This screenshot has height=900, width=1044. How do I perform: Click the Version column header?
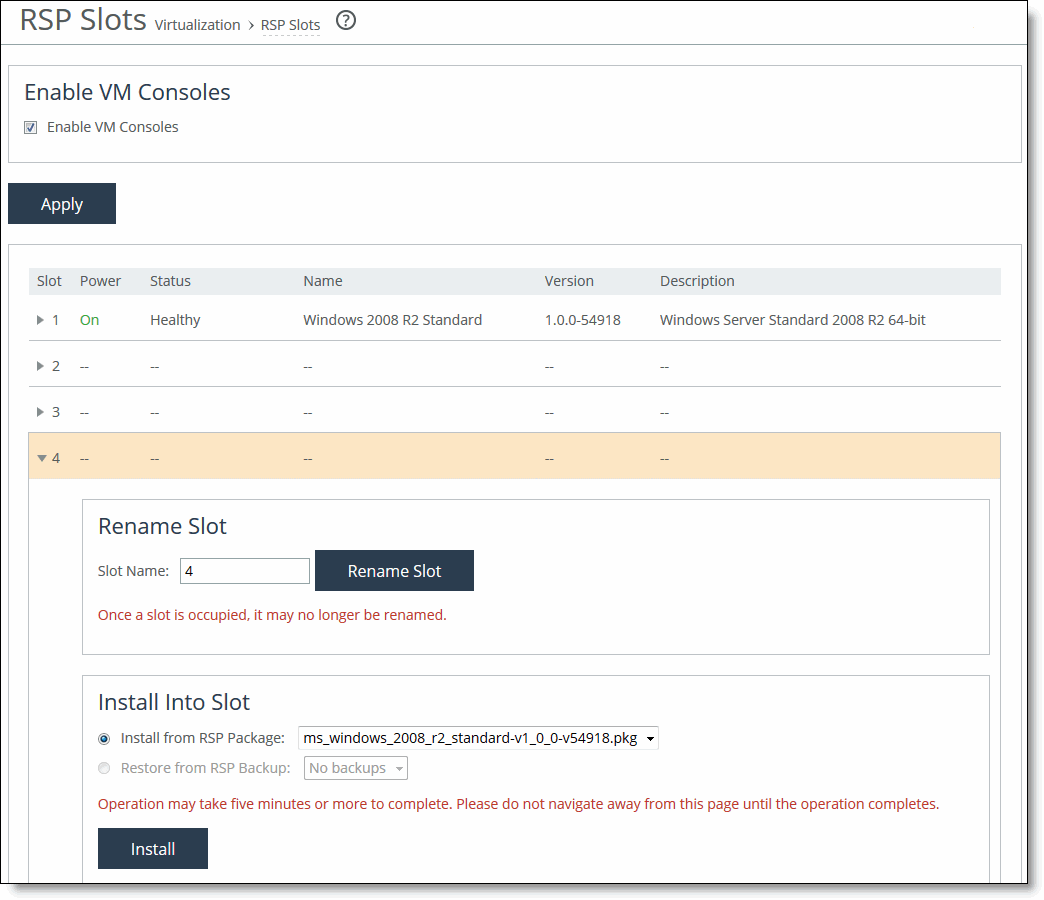point(569,281)
